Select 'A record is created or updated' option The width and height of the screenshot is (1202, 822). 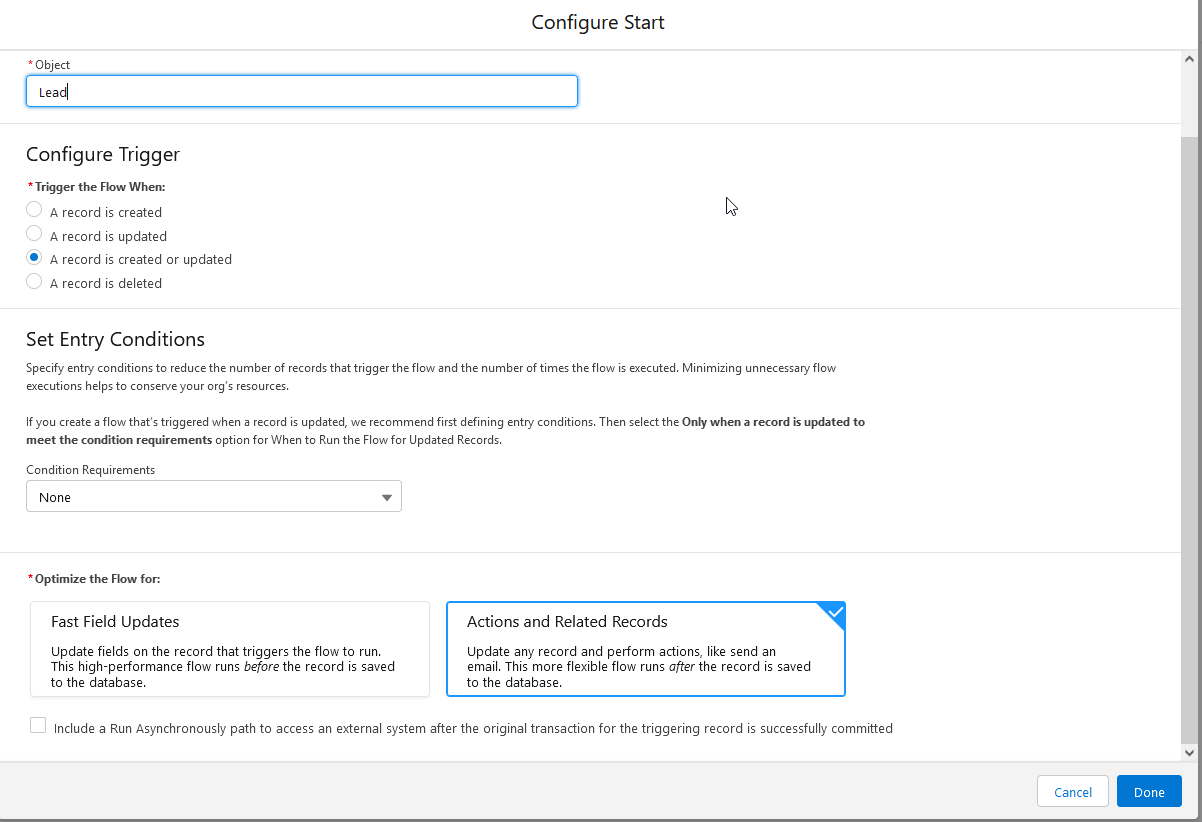(x=34, y=257)
